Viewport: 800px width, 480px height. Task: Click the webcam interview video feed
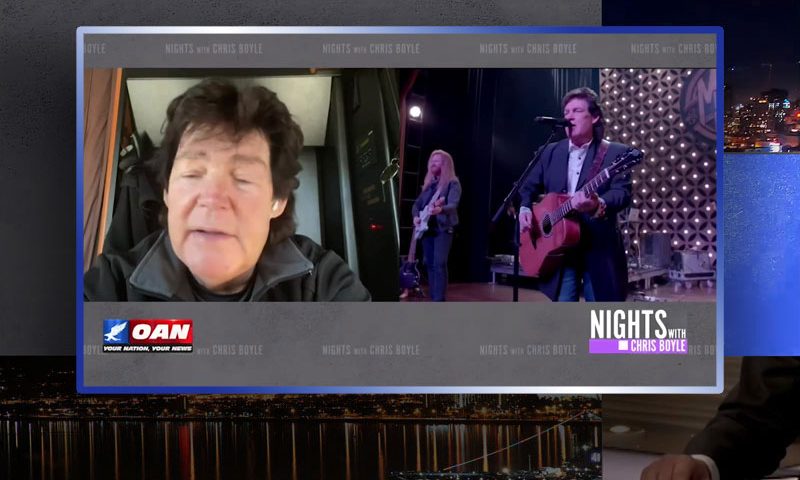pos(241,185)
